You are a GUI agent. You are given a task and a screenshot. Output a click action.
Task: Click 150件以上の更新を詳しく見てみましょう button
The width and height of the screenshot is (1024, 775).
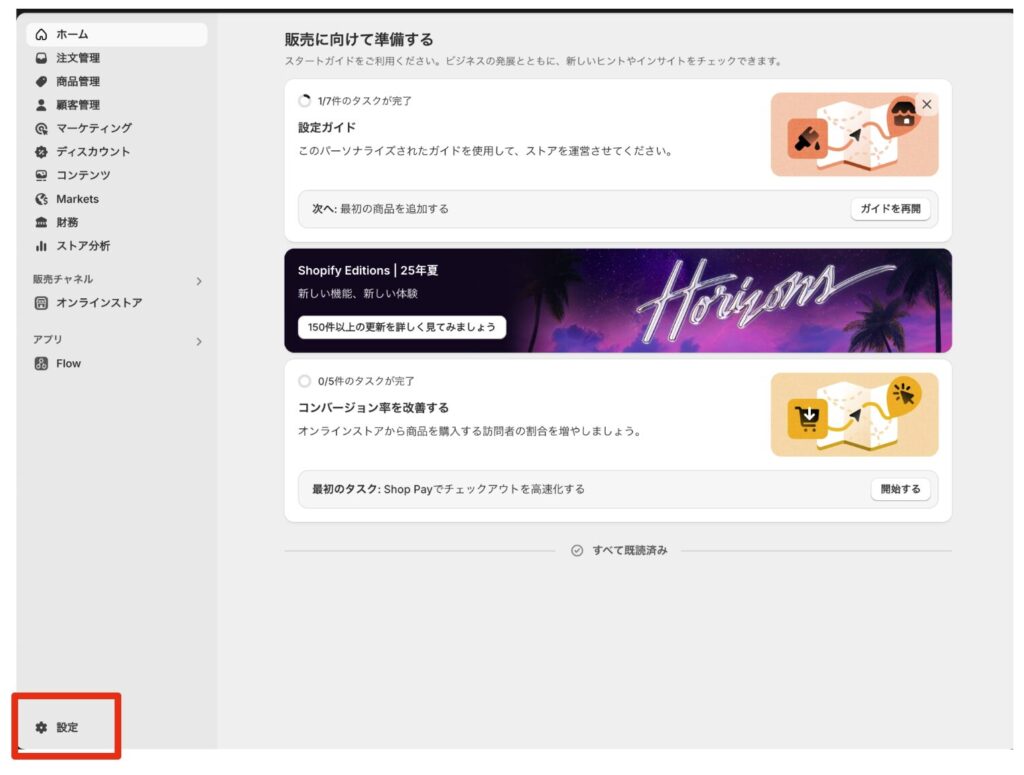coord(402,327)
